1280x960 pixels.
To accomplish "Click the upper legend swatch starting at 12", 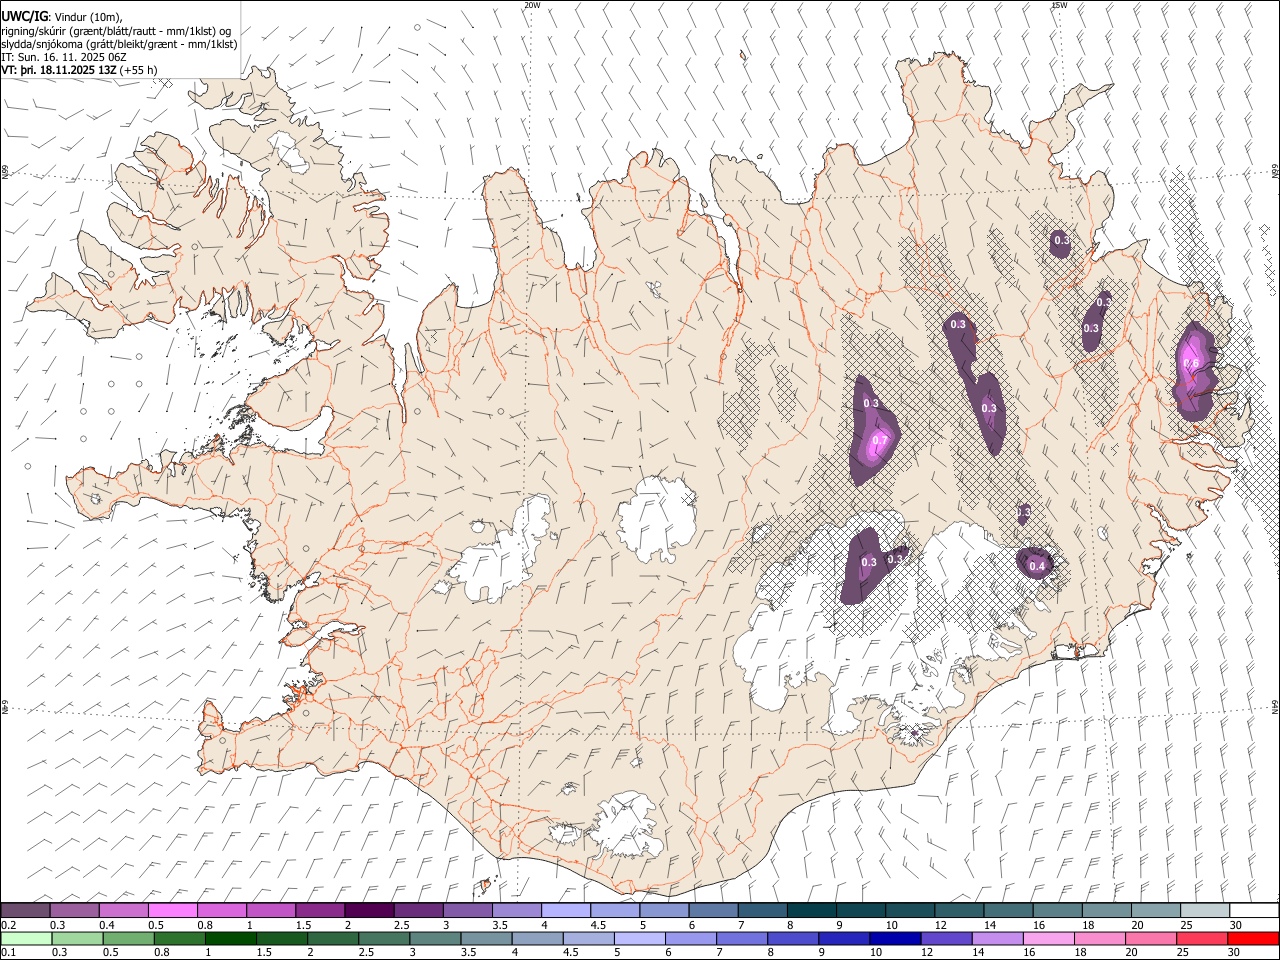I will pos(958,910).
